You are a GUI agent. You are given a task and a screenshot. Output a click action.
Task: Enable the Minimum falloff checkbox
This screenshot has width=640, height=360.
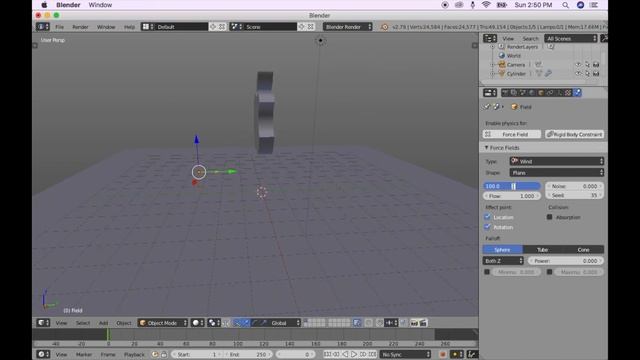coord(487,272)
